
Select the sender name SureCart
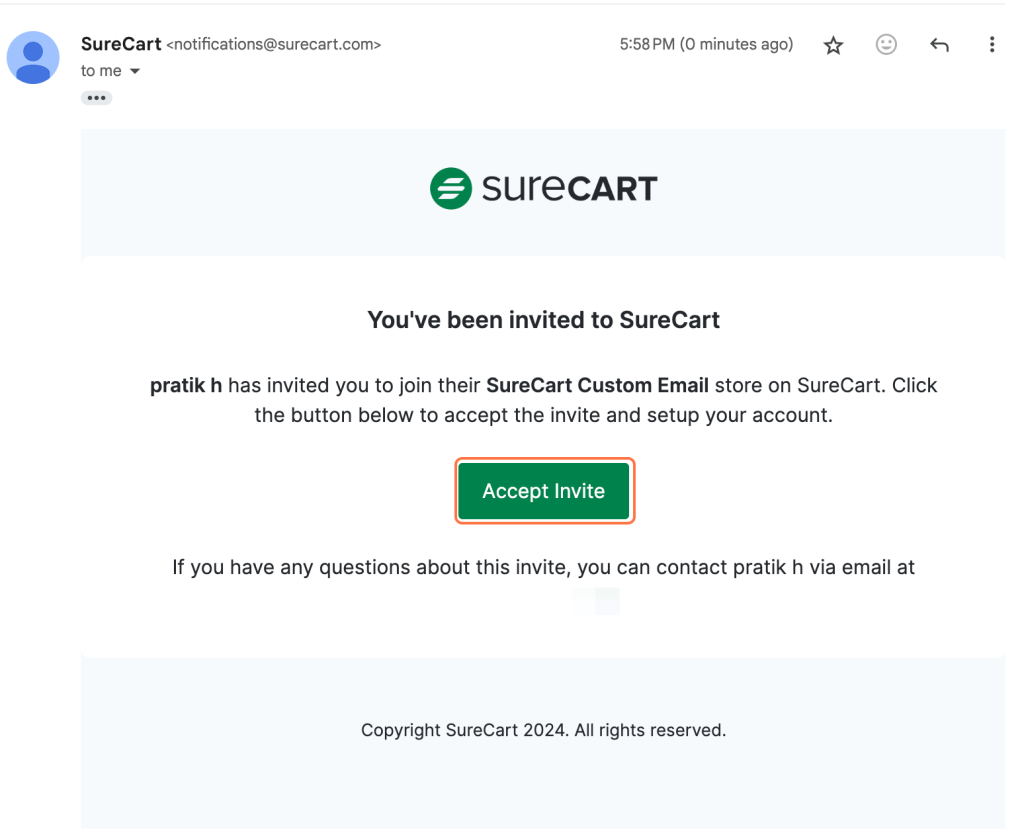[121, 44]
